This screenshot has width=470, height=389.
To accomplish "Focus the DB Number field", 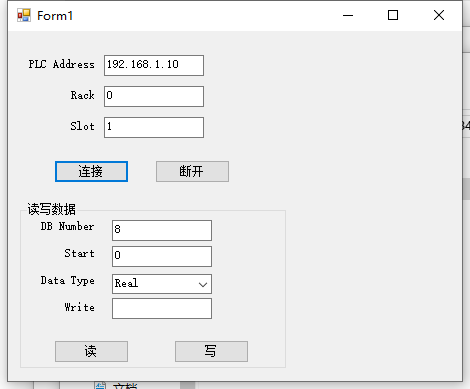I will click(x=162, y=230).
